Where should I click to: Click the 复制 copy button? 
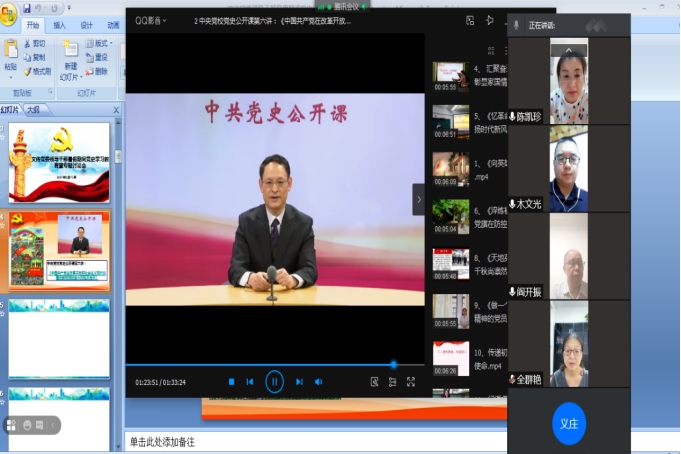(38, 57)
